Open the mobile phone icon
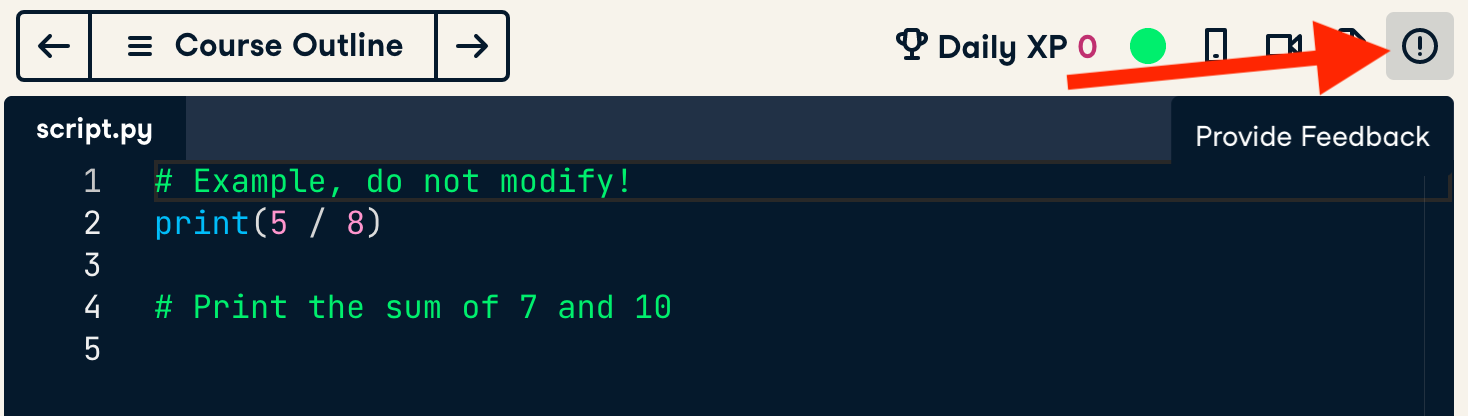The image size is (1468, 416). pyautogui.click(x=1215, y=46)
